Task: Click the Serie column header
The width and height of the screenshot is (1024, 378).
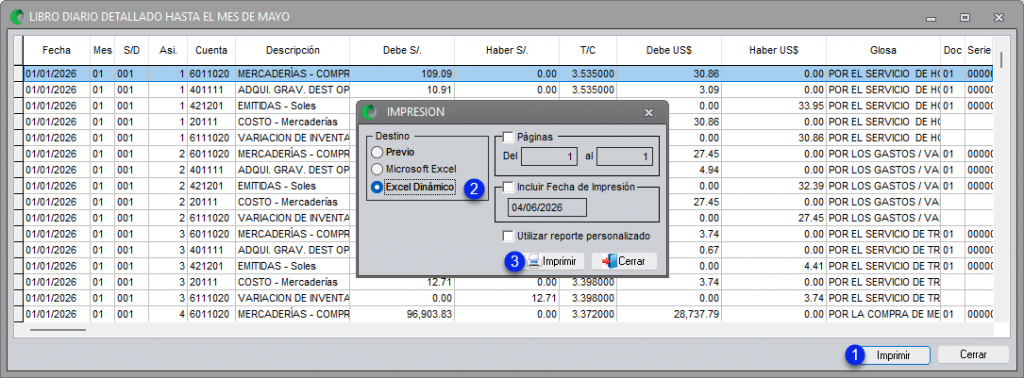Action: click(978, 50)
